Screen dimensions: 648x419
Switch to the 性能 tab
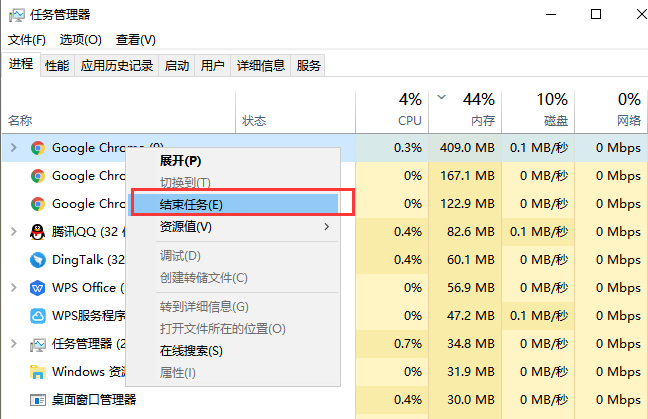click(x=57, y=66)
